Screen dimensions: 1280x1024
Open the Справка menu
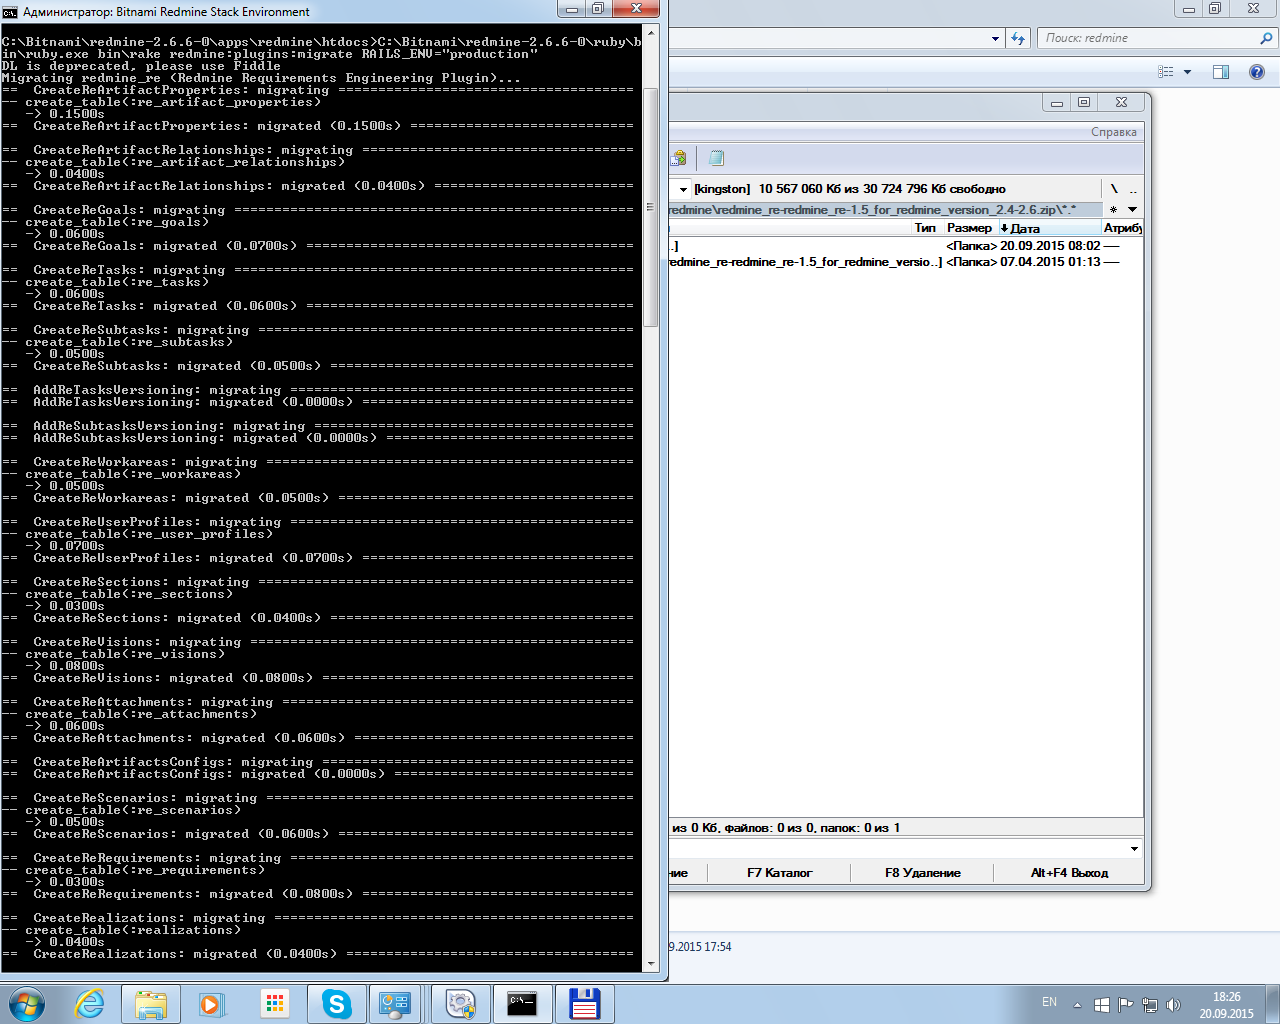[1113, 132]
